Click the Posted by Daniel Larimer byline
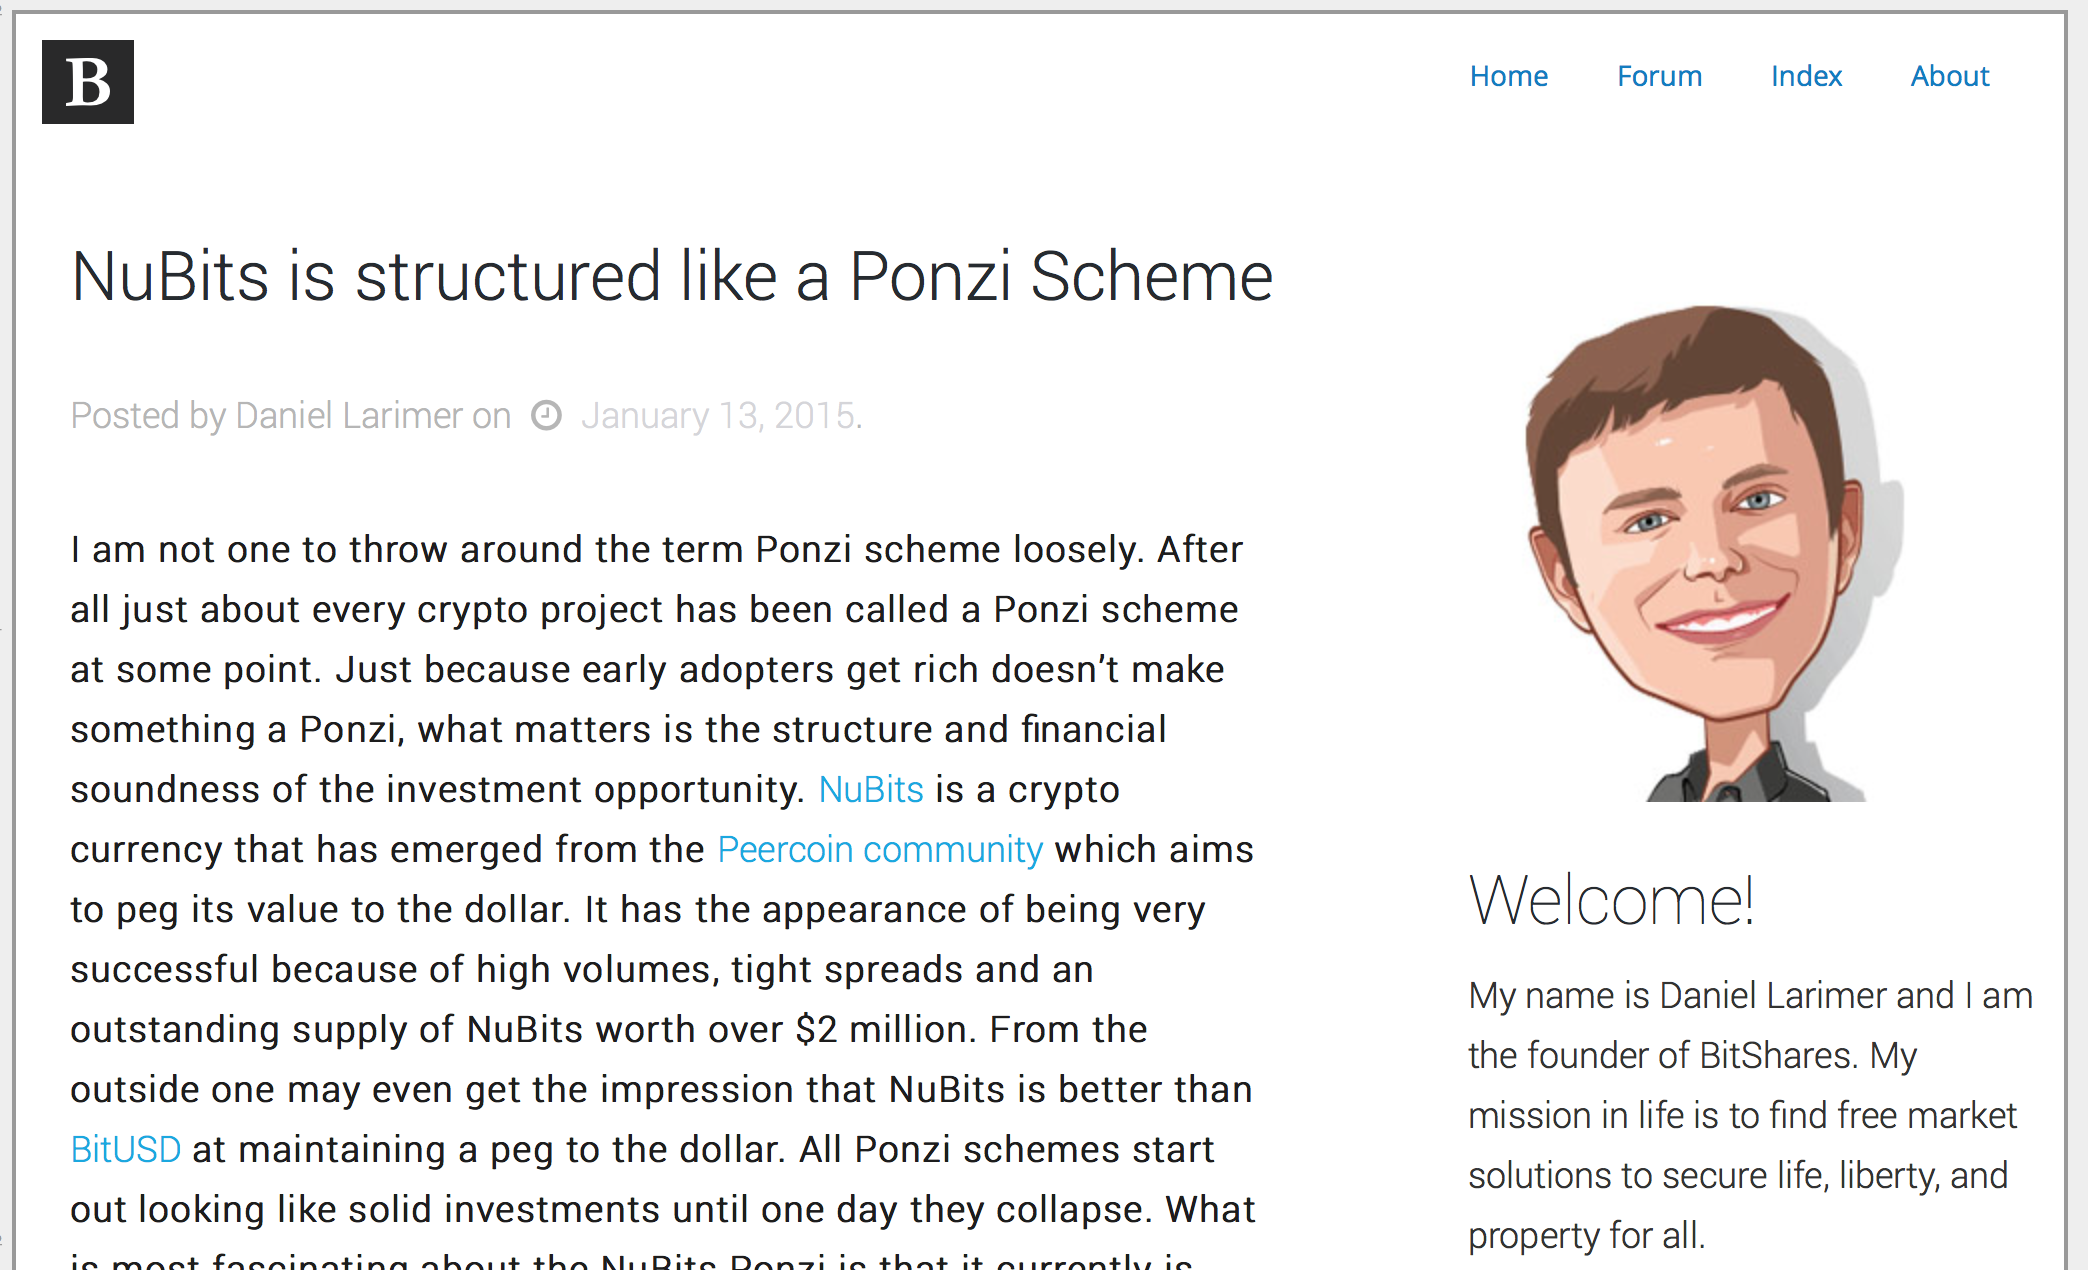The image size is (2088, 1270). tap(290, 415)
